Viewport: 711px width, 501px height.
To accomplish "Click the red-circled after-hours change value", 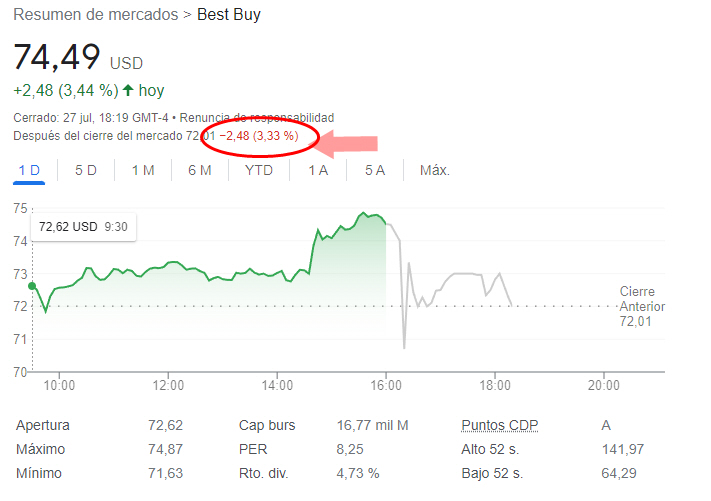I will point(260,136).
